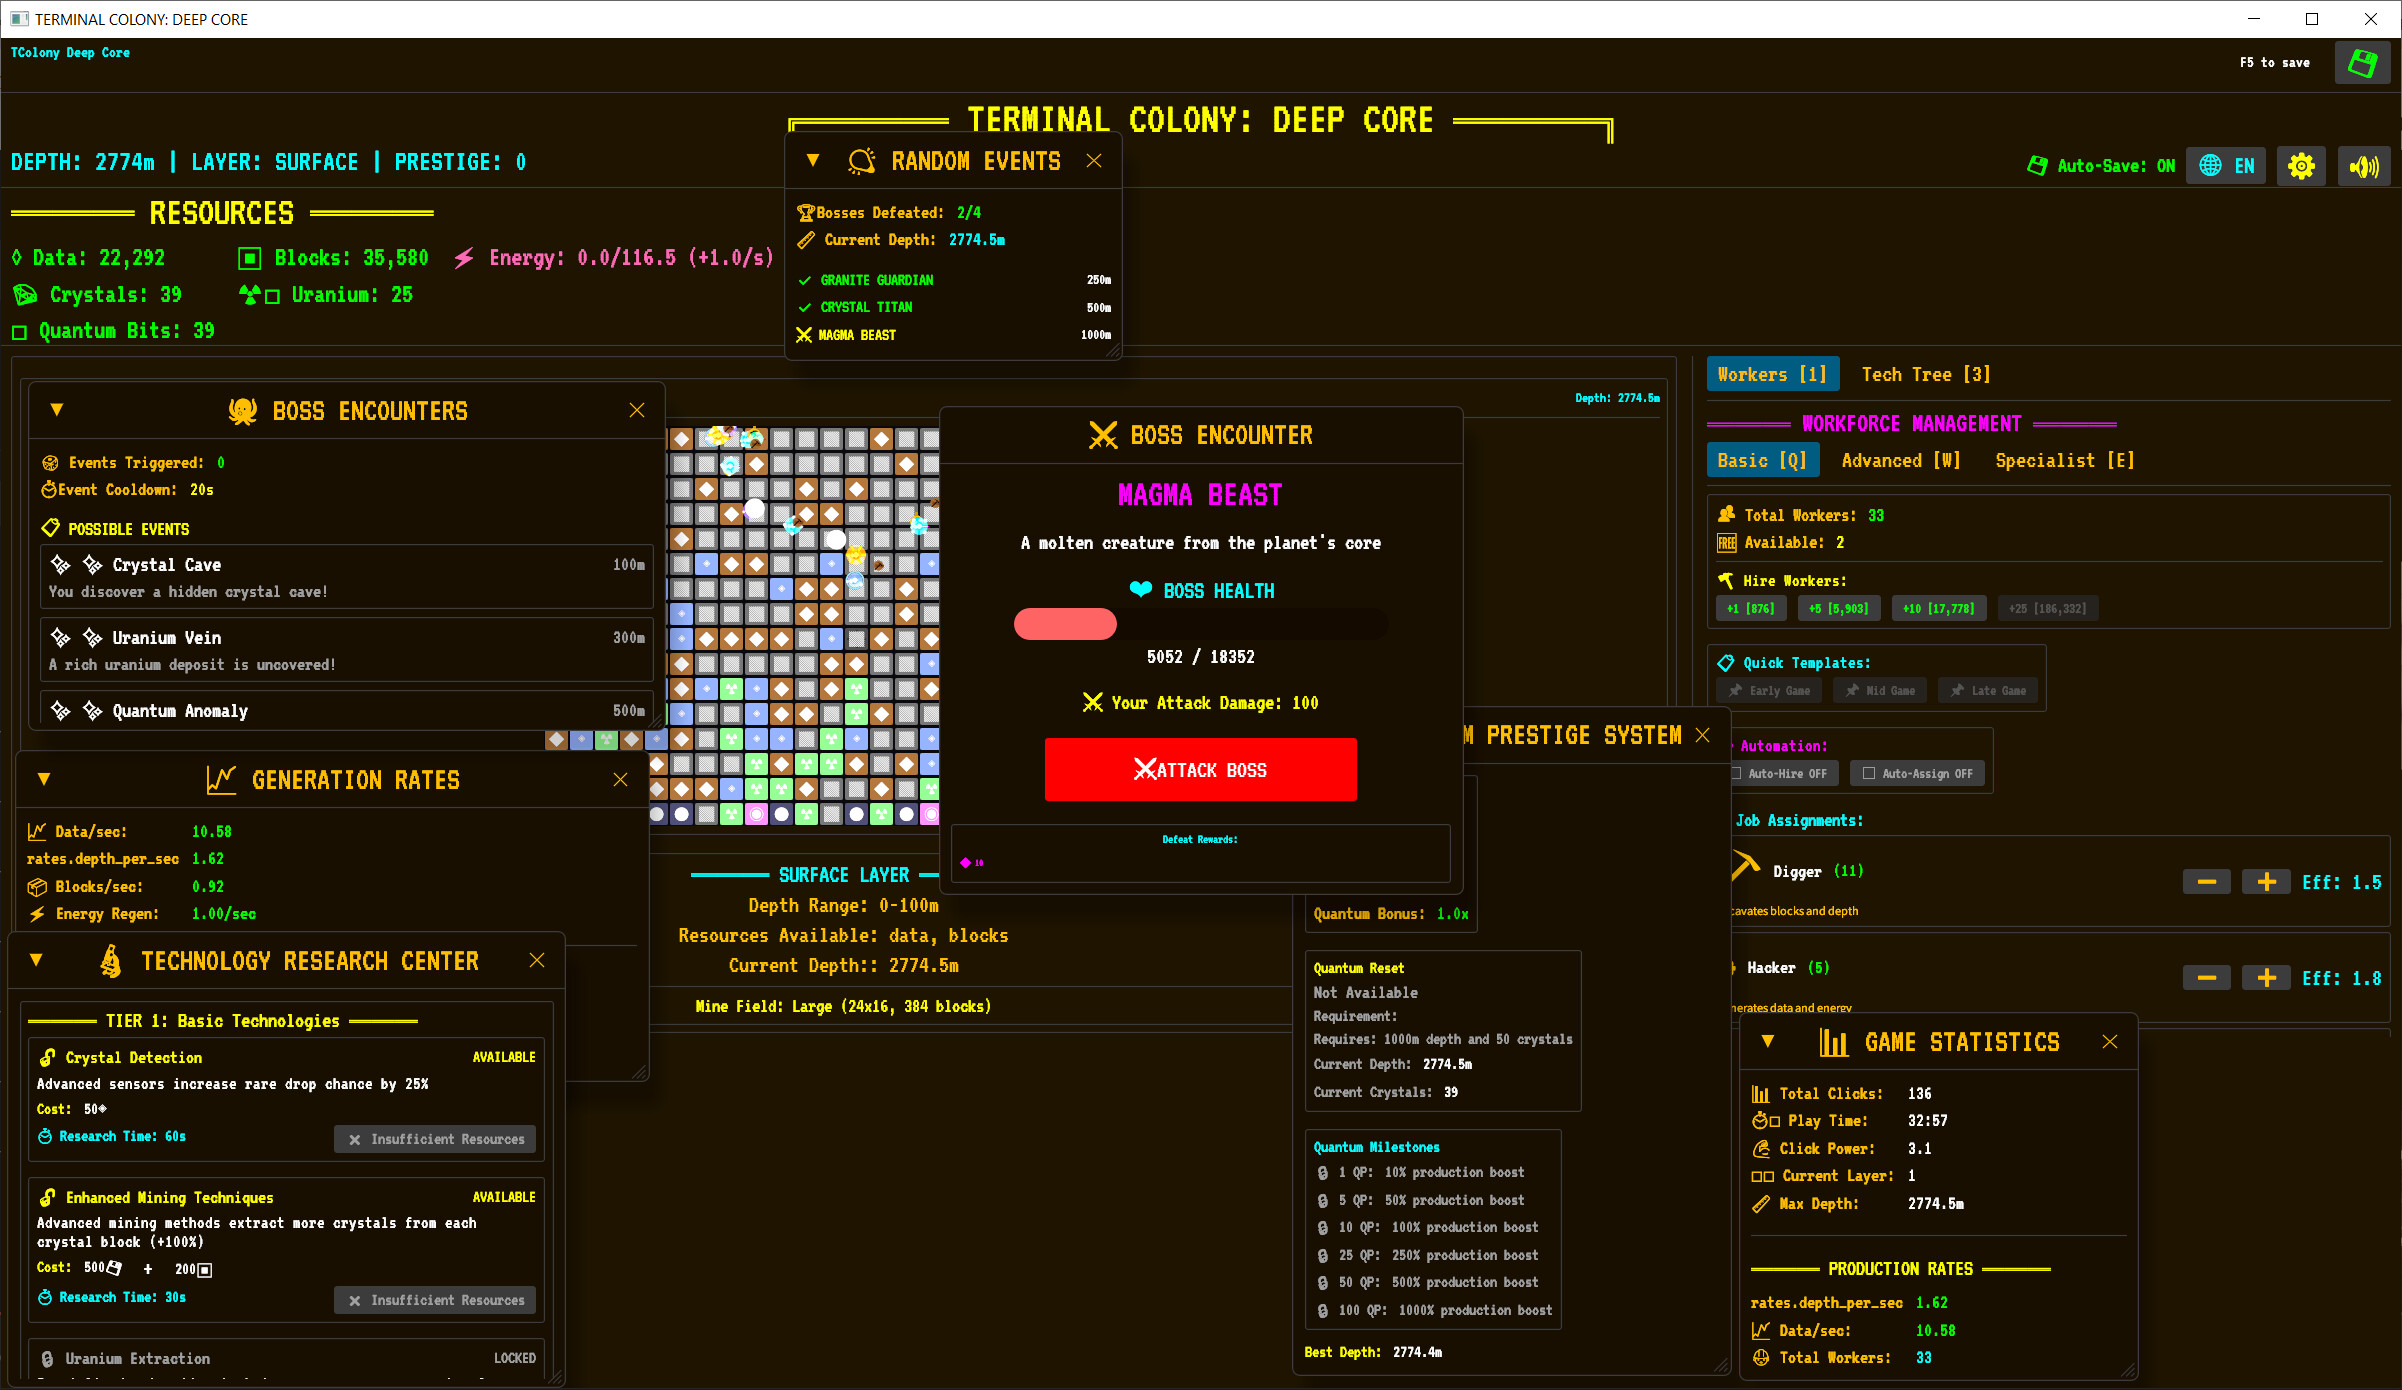The height and width of the screenshot is (1390, 2402).
Task: Click the Generation Rates chart icon
Action: pyautogui.click(x=222, y=779)
